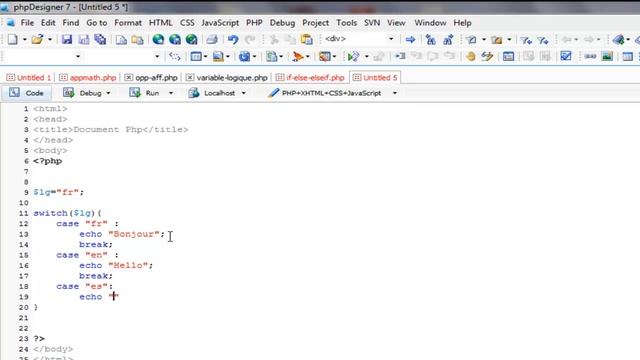Image resolution: width=640 pixels, height=360 pixels.
Task: Open the Localhost dropdown arrow
Action: [244, 93]
